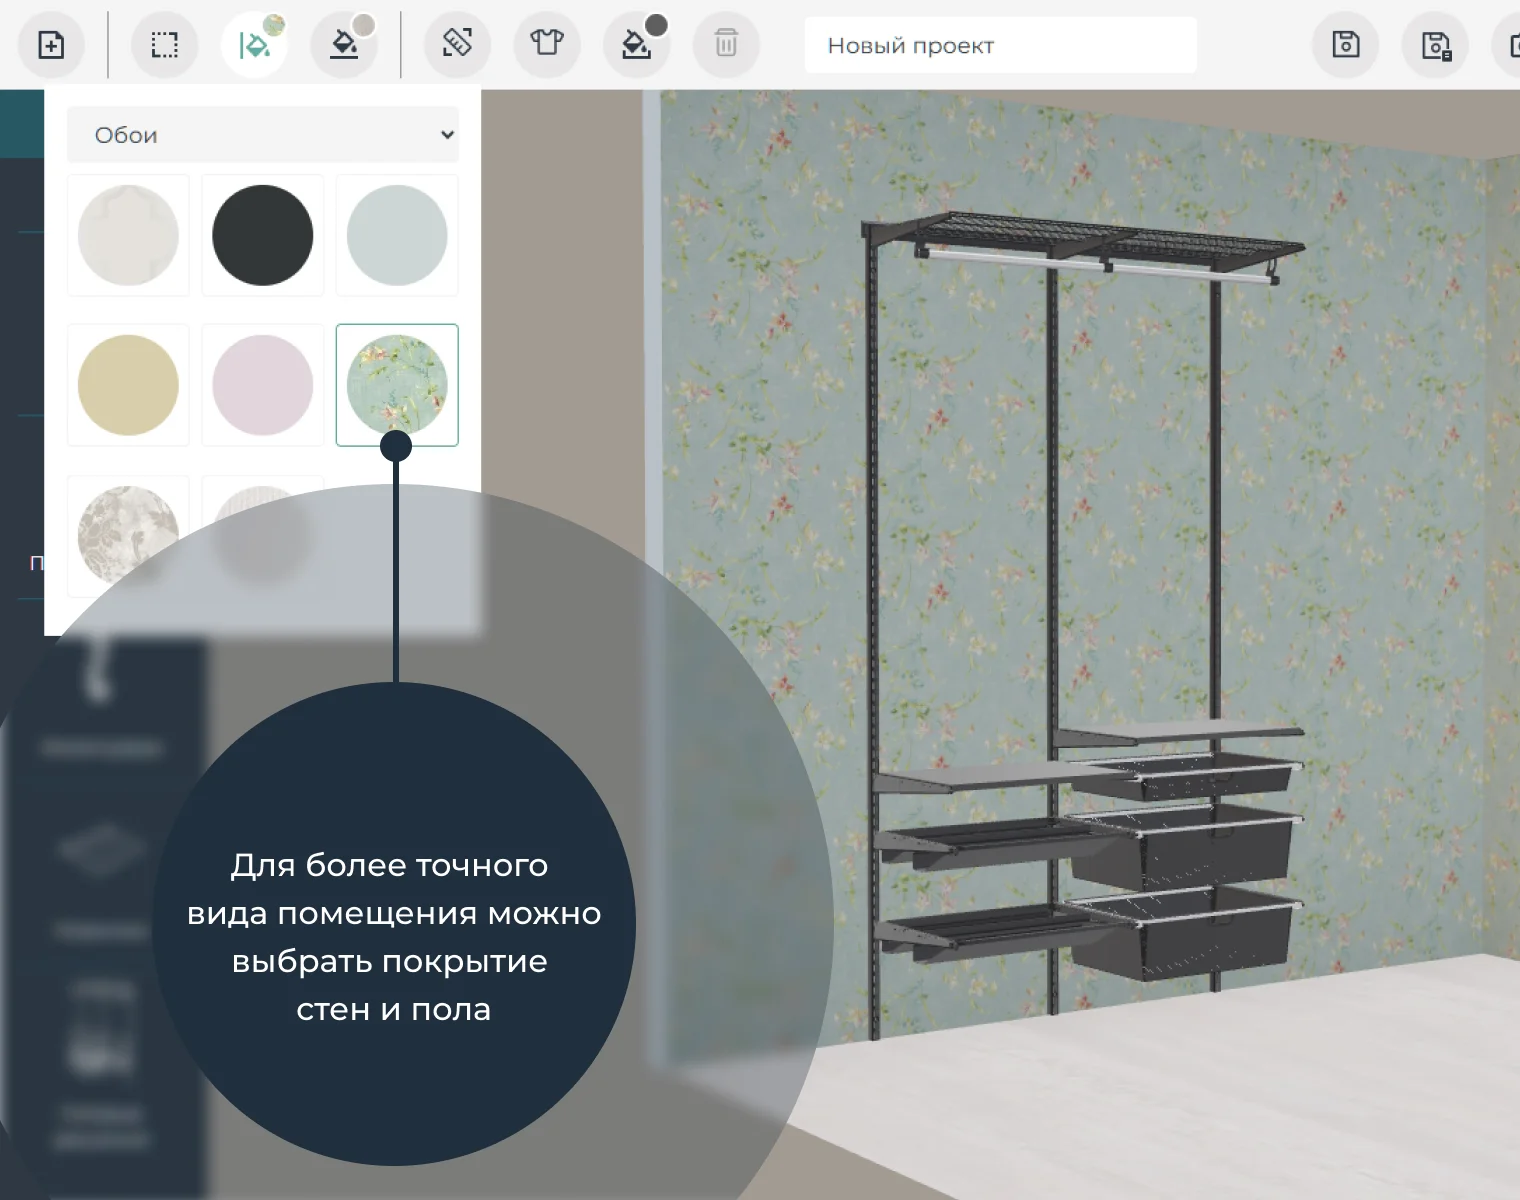
Task: Choose the floral teal wallpaper swatch
Action: pos(397,385)
